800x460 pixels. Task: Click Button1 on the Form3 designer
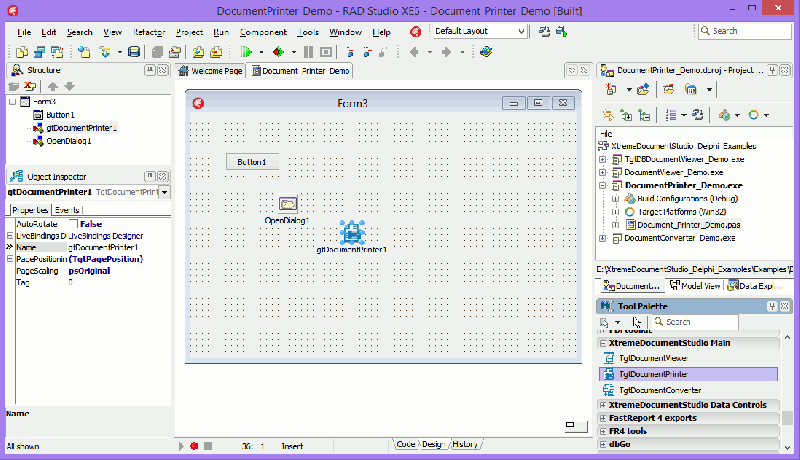tap(253, 162)
